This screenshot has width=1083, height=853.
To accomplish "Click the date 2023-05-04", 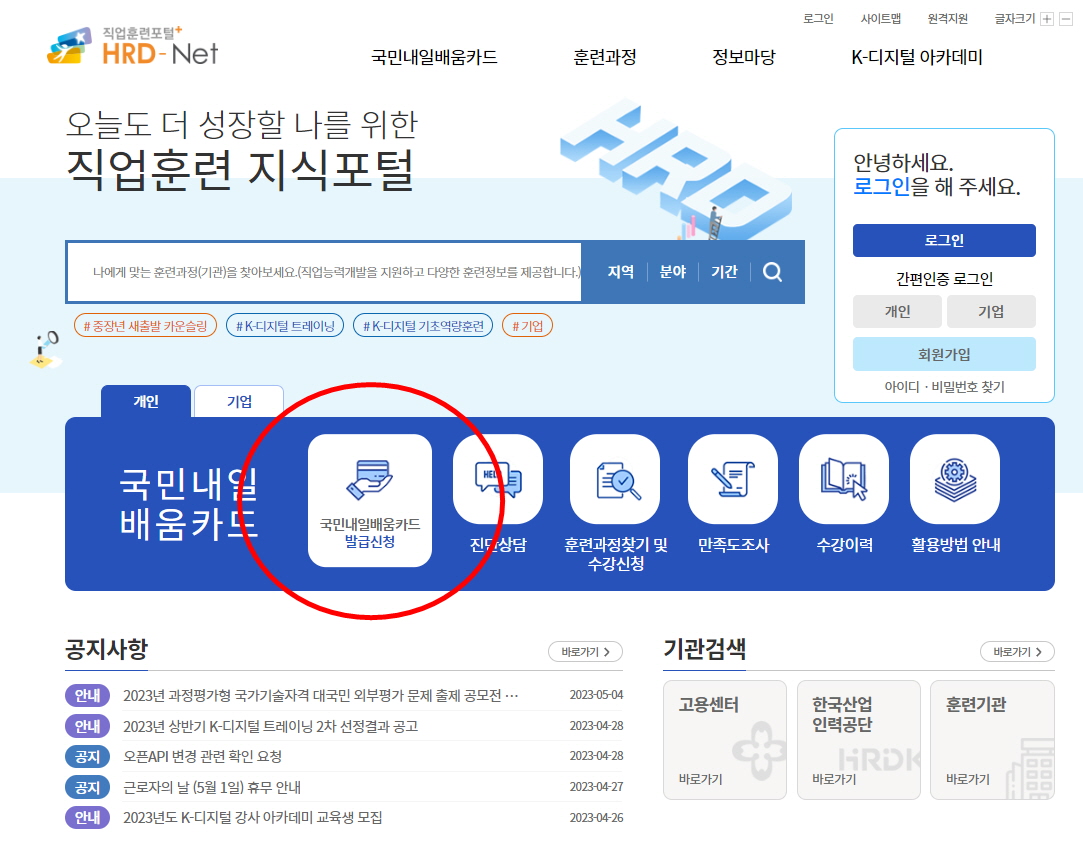I will pyautogui.click(x=596, y=695).
